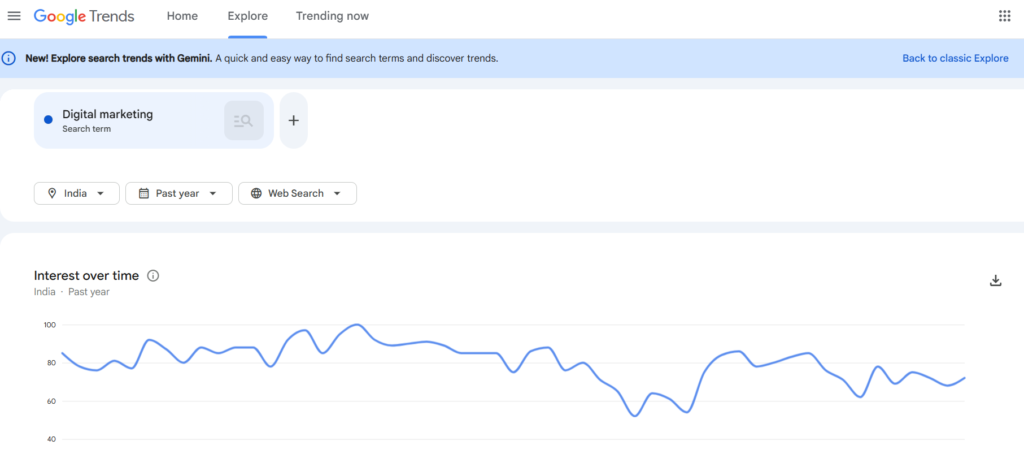Select the Explore tab

click(x=247, y=16)
